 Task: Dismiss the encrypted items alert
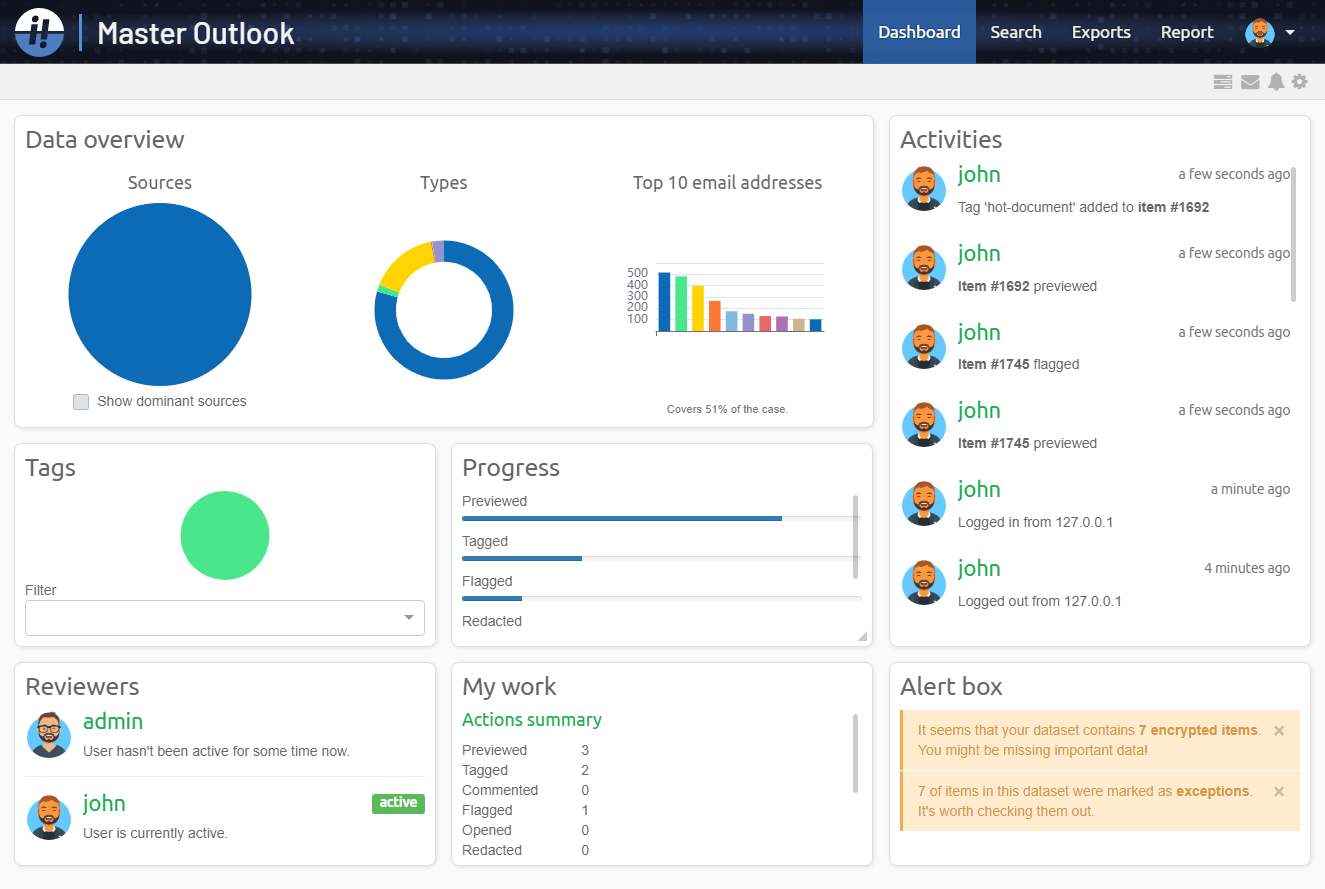tap(1279, 731)
